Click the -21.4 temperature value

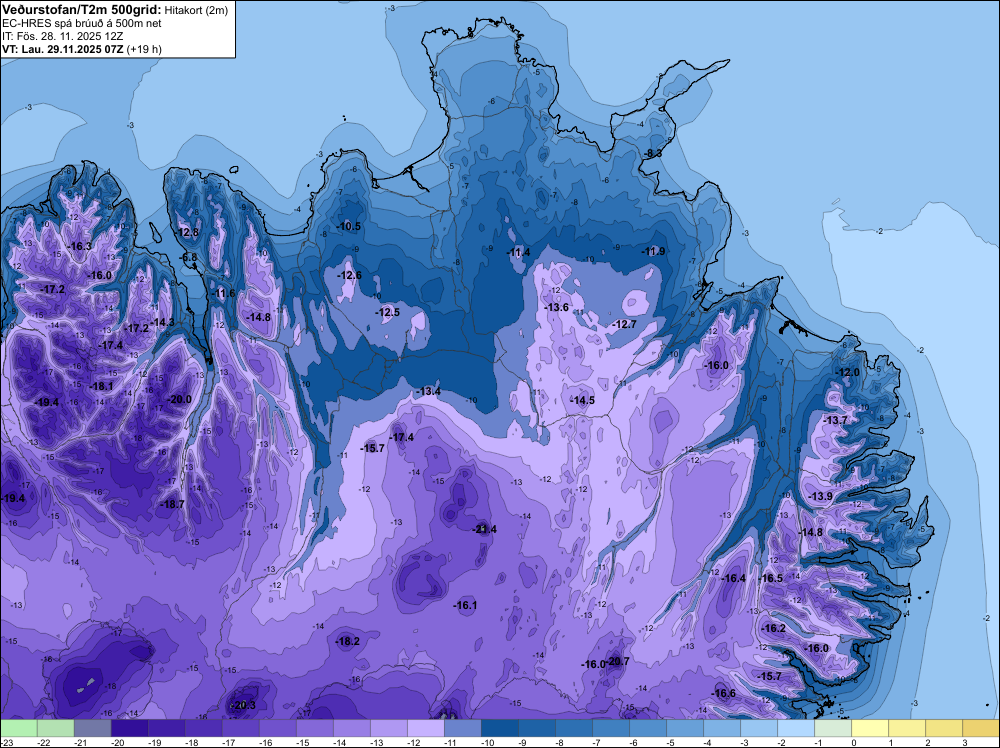pos(484,529)
